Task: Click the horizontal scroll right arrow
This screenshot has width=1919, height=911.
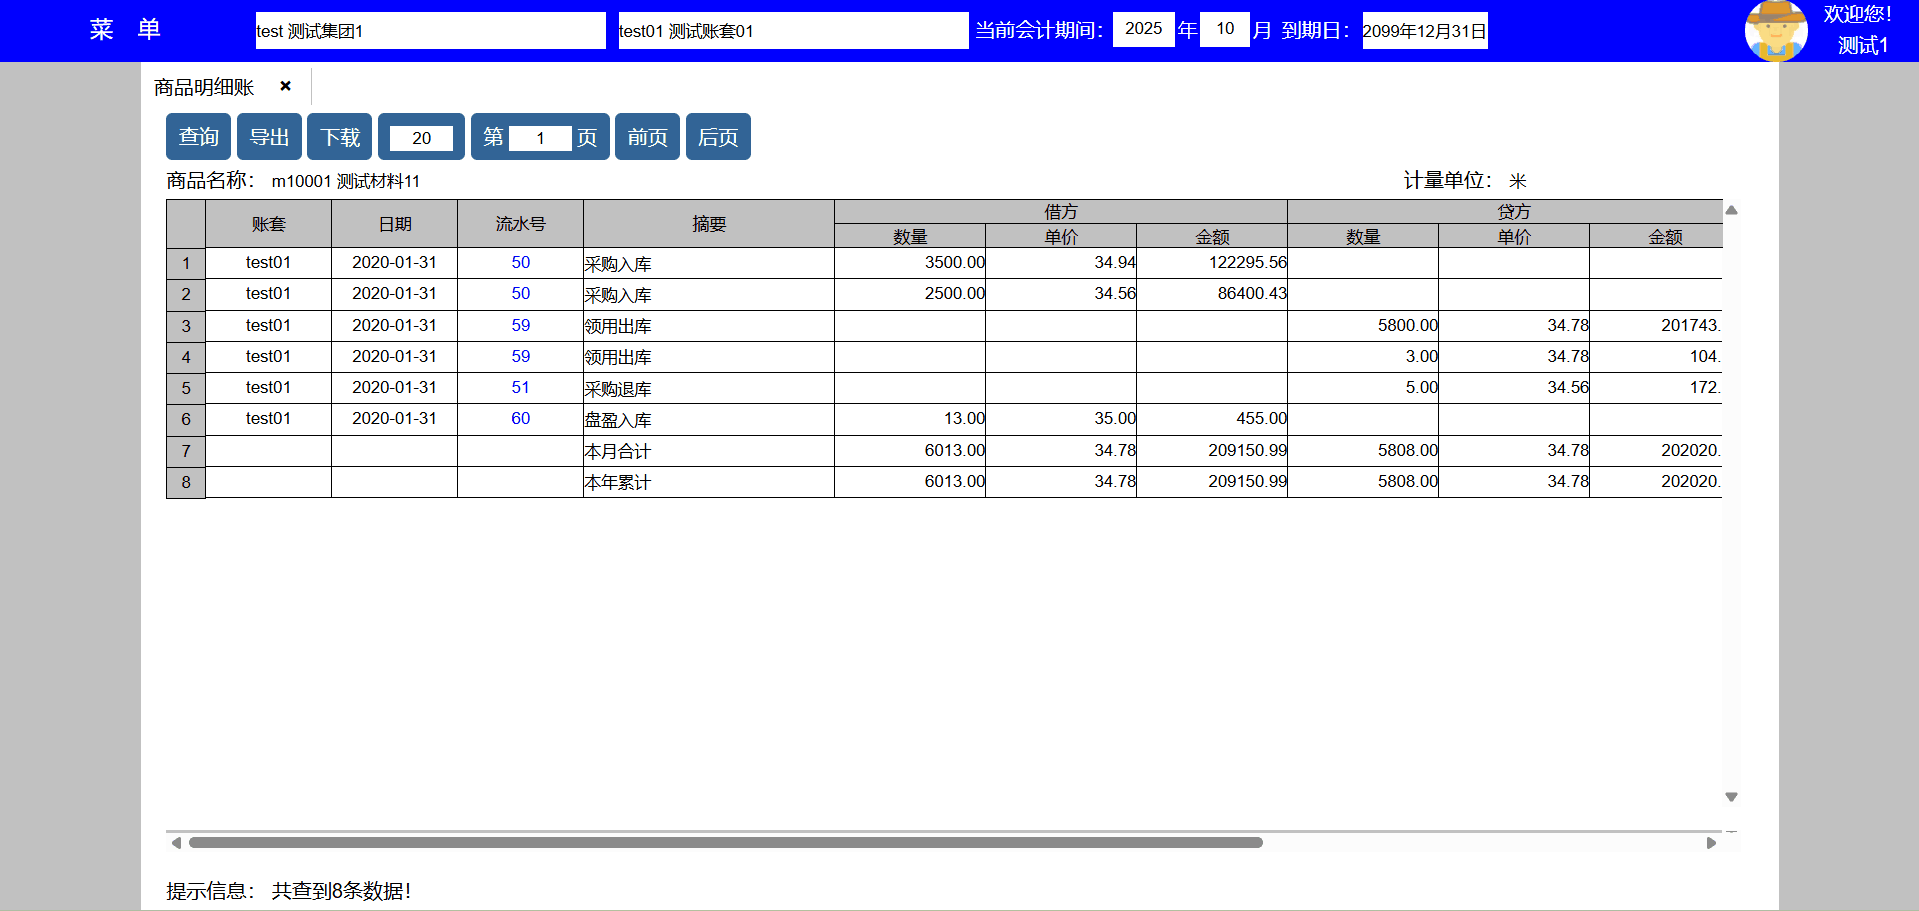Action: pos(1711,843)
